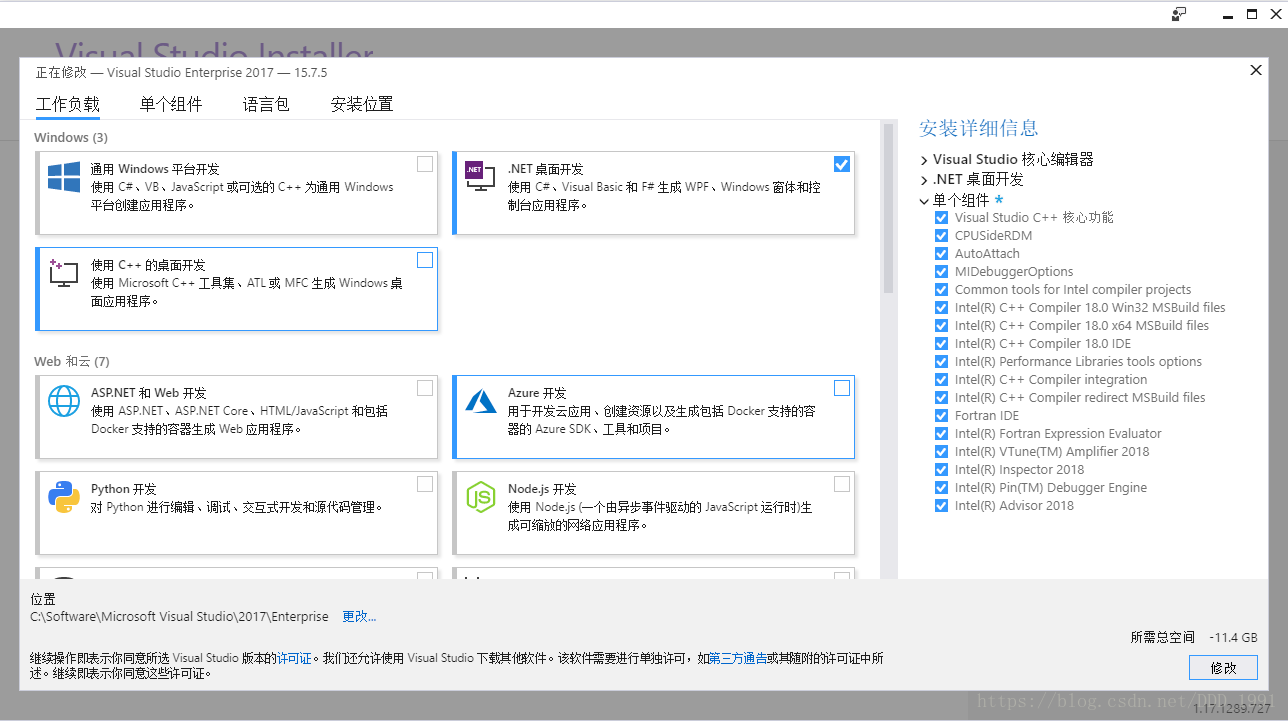Expand the .NET 桌面开发 details section
This screenshot has height=721, width=1288.
coord(924,181)
